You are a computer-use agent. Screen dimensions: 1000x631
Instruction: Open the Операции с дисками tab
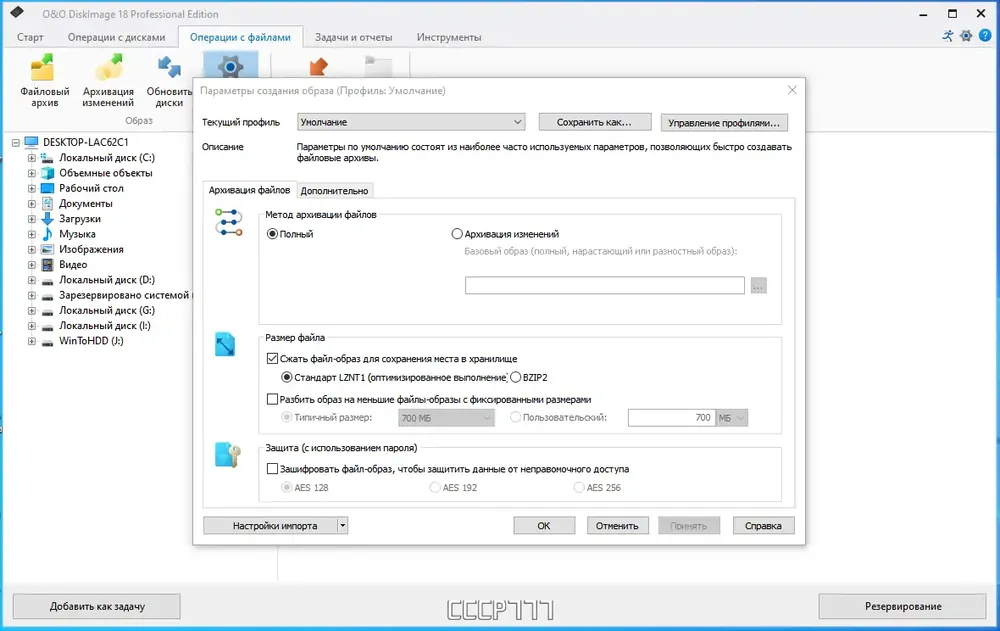click(117, 37)
